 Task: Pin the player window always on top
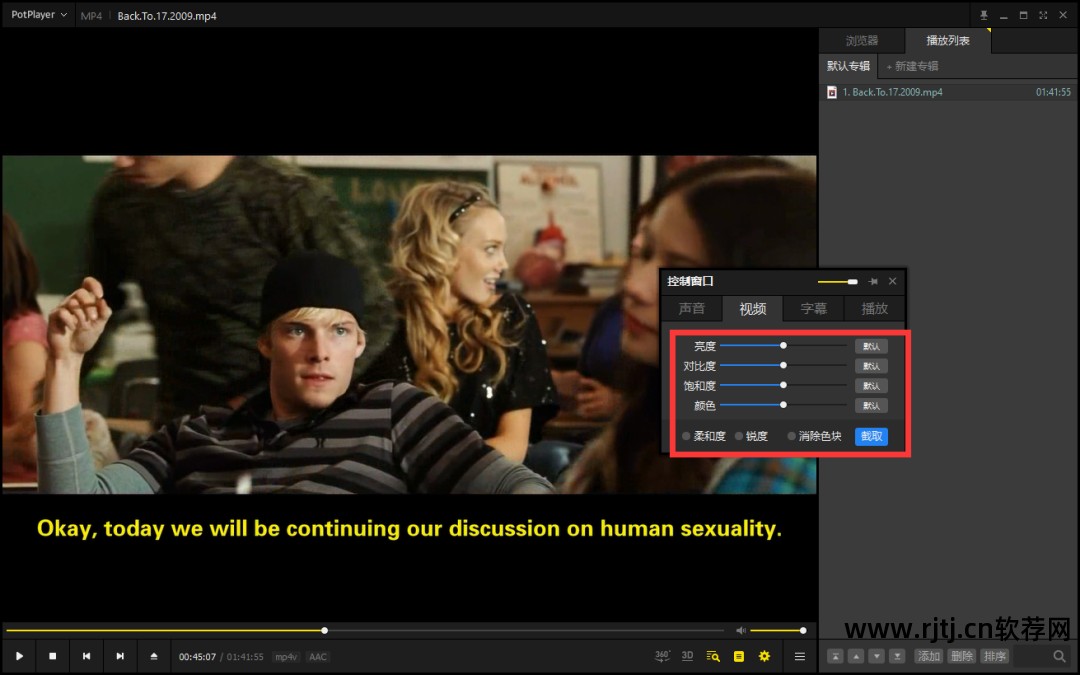click(x=983, y=15)
